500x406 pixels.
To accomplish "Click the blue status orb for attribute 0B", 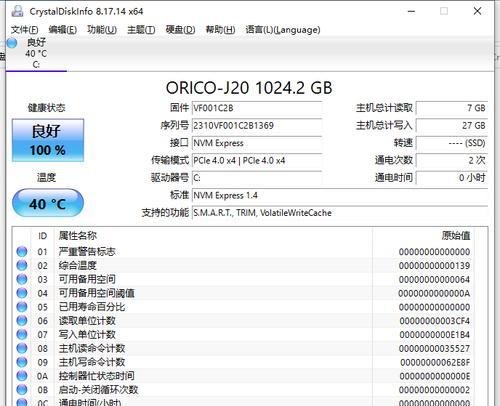I will point(22,390).
